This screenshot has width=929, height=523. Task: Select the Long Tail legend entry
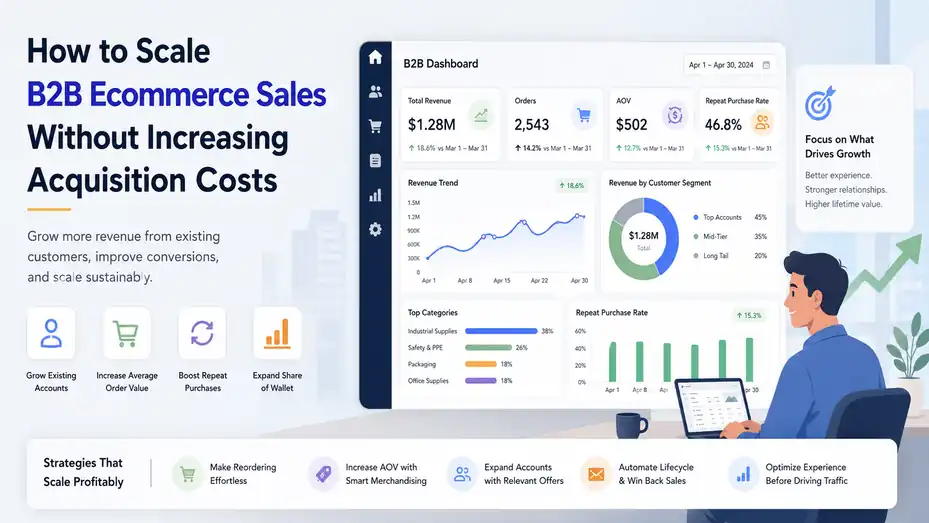point(729,256)
